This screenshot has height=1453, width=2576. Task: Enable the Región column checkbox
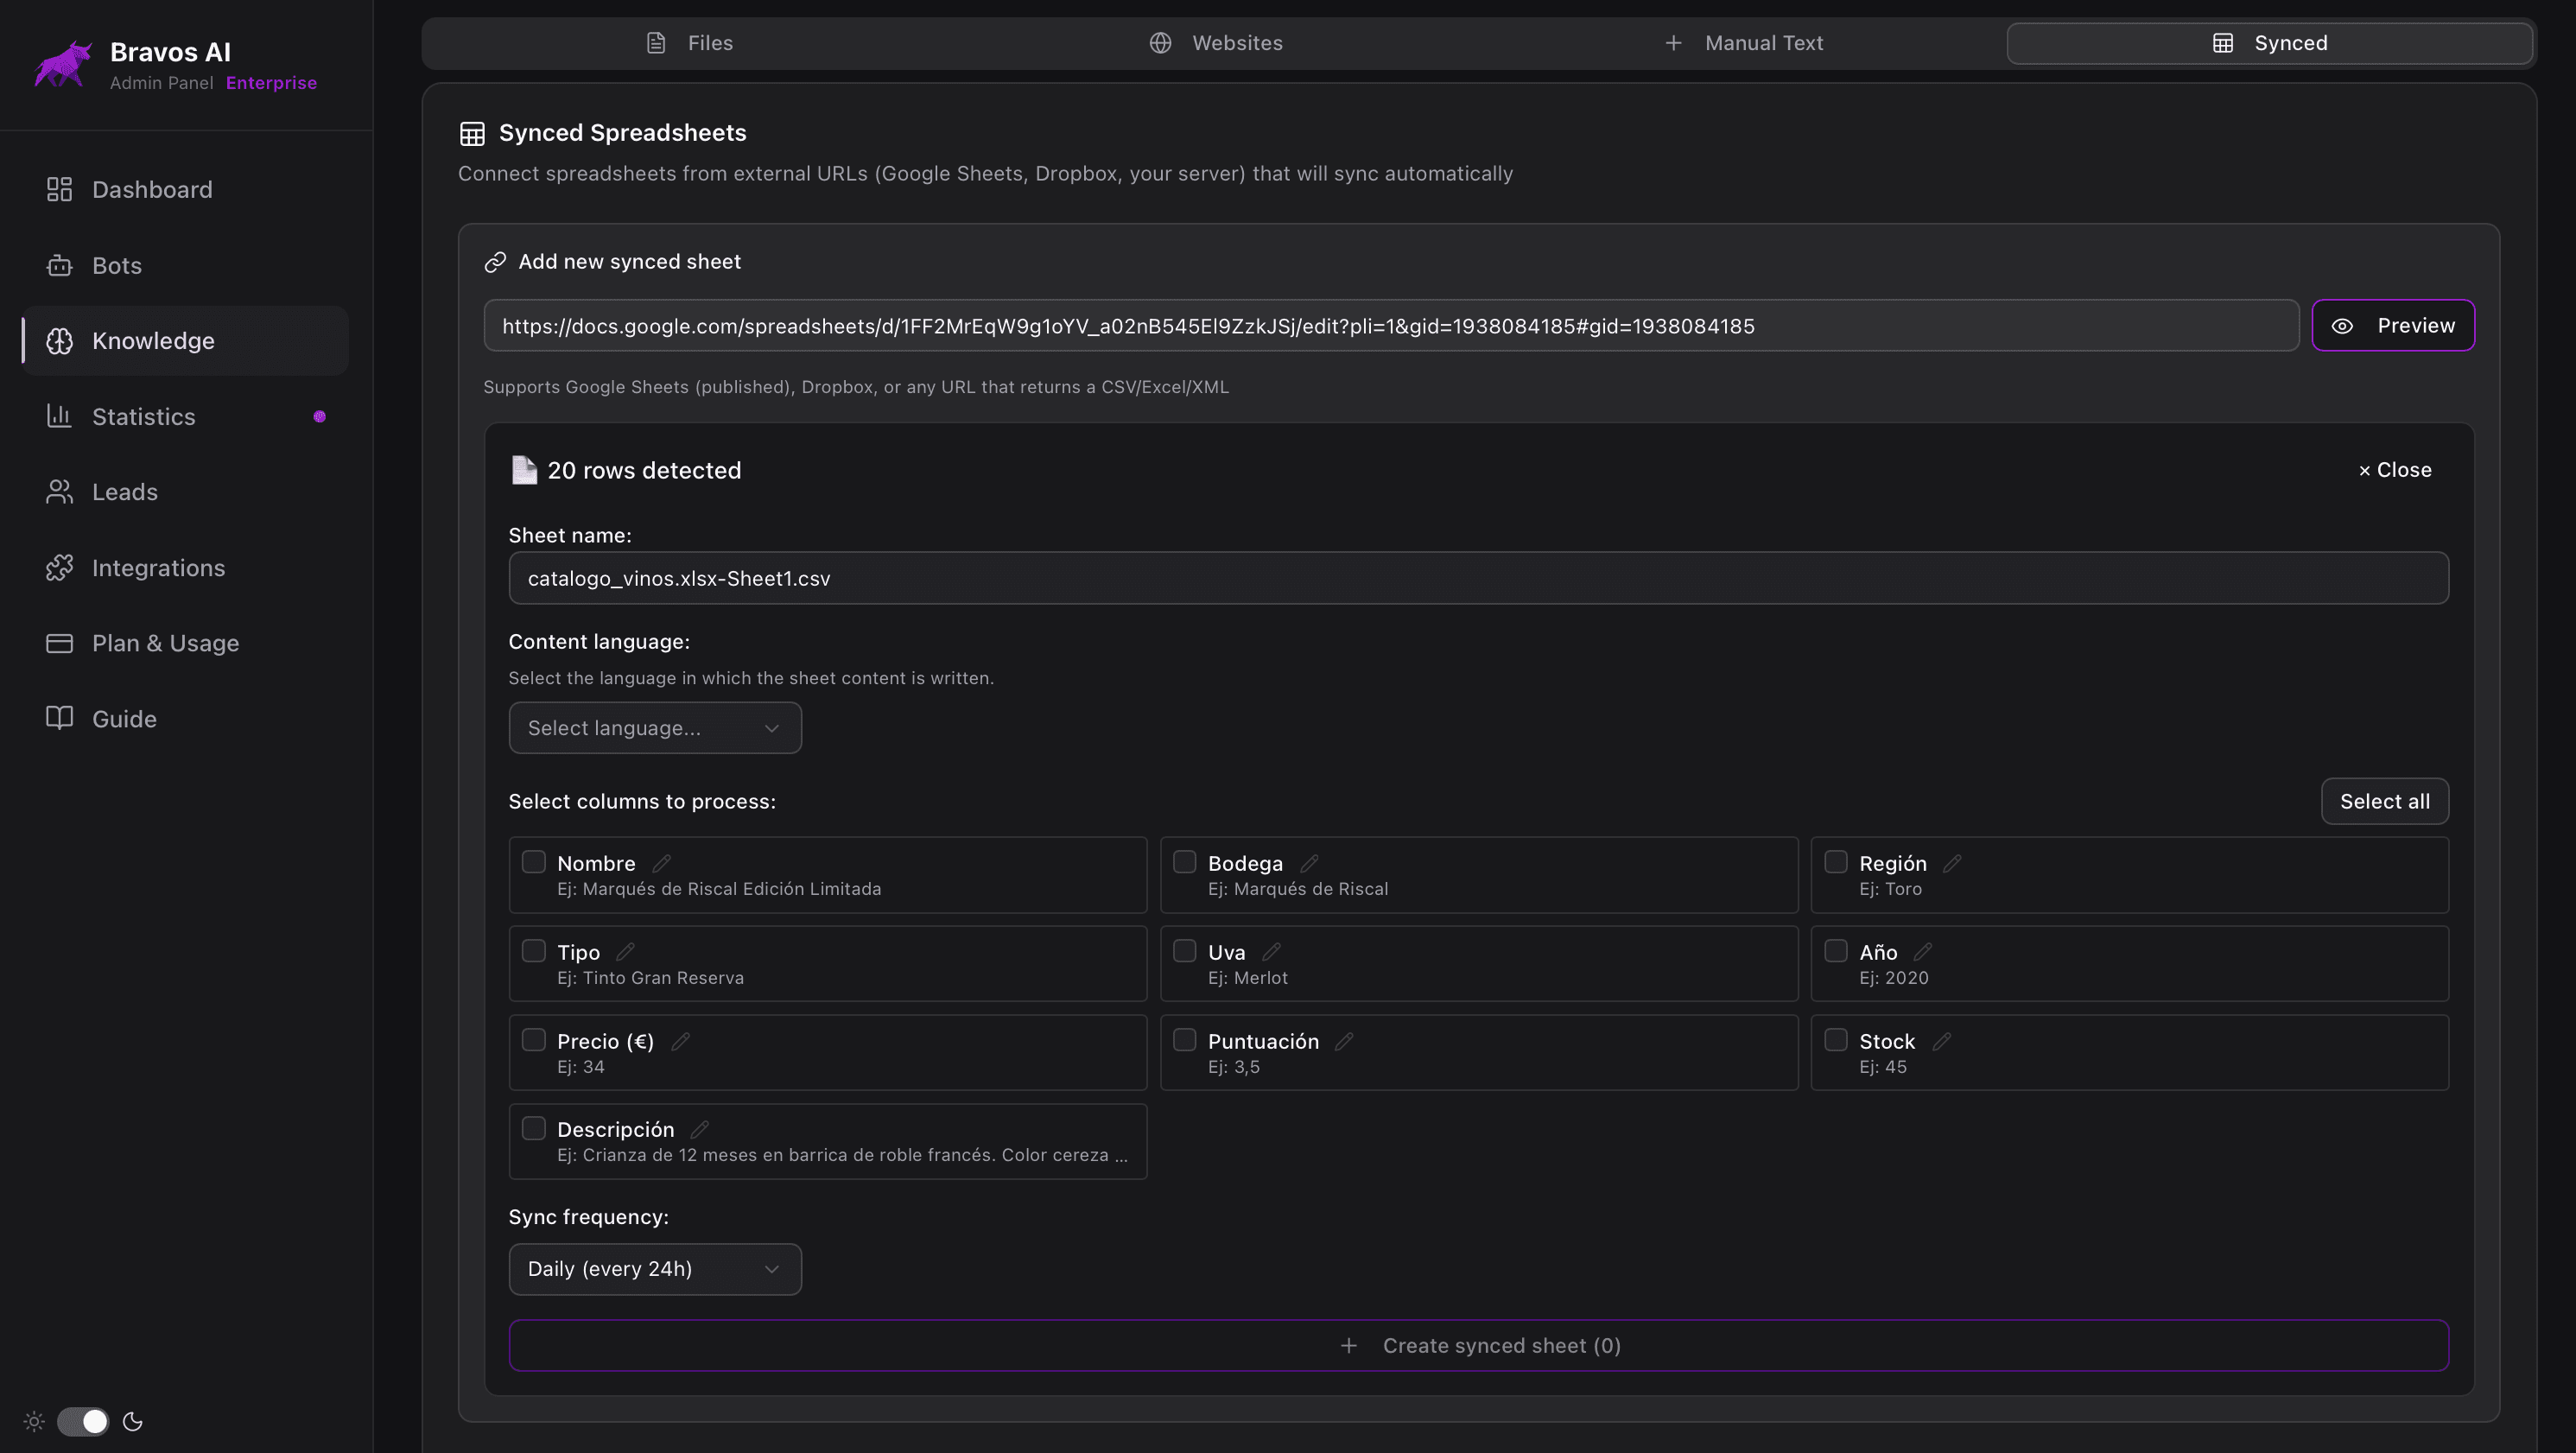tap(1836, 861)
